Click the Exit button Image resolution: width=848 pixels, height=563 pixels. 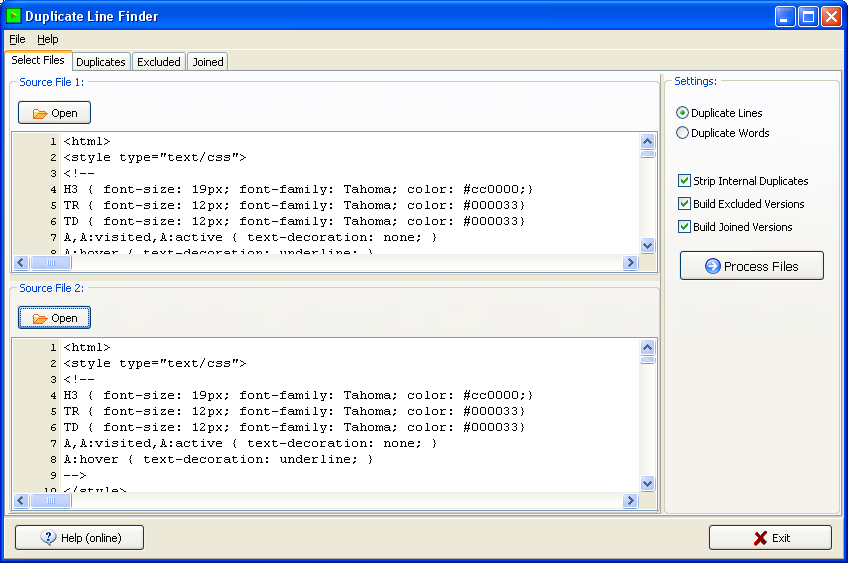770,538
